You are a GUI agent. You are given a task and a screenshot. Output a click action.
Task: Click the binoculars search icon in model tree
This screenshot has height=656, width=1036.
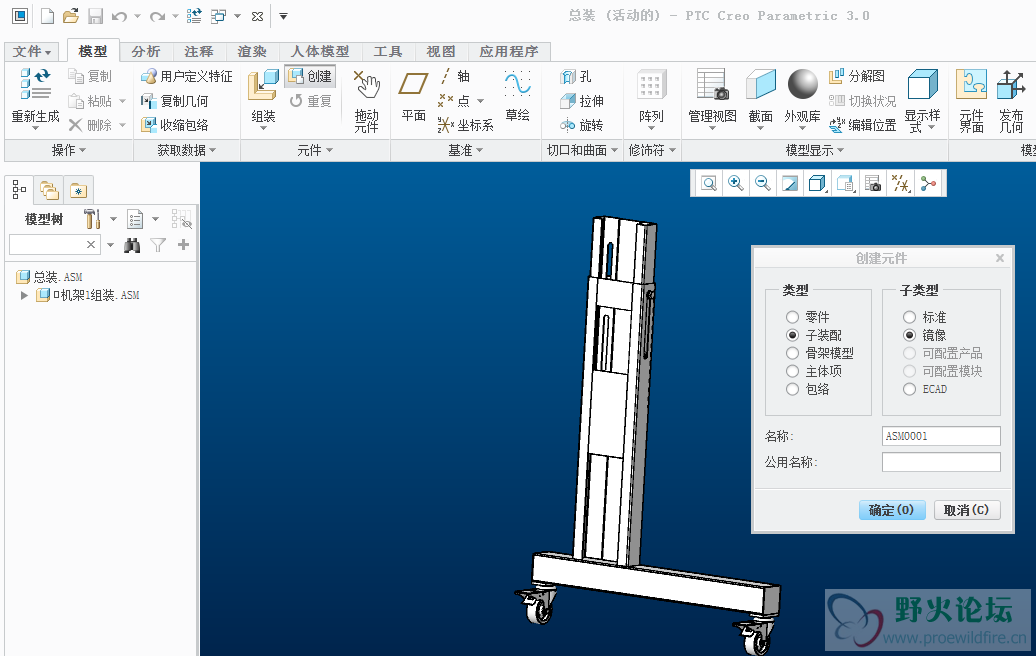pyautogui.click(x=132, y=245)
